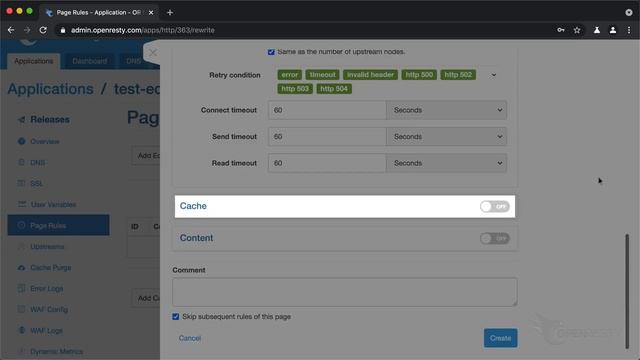Click the Connect timeout value field

[327, 110]
